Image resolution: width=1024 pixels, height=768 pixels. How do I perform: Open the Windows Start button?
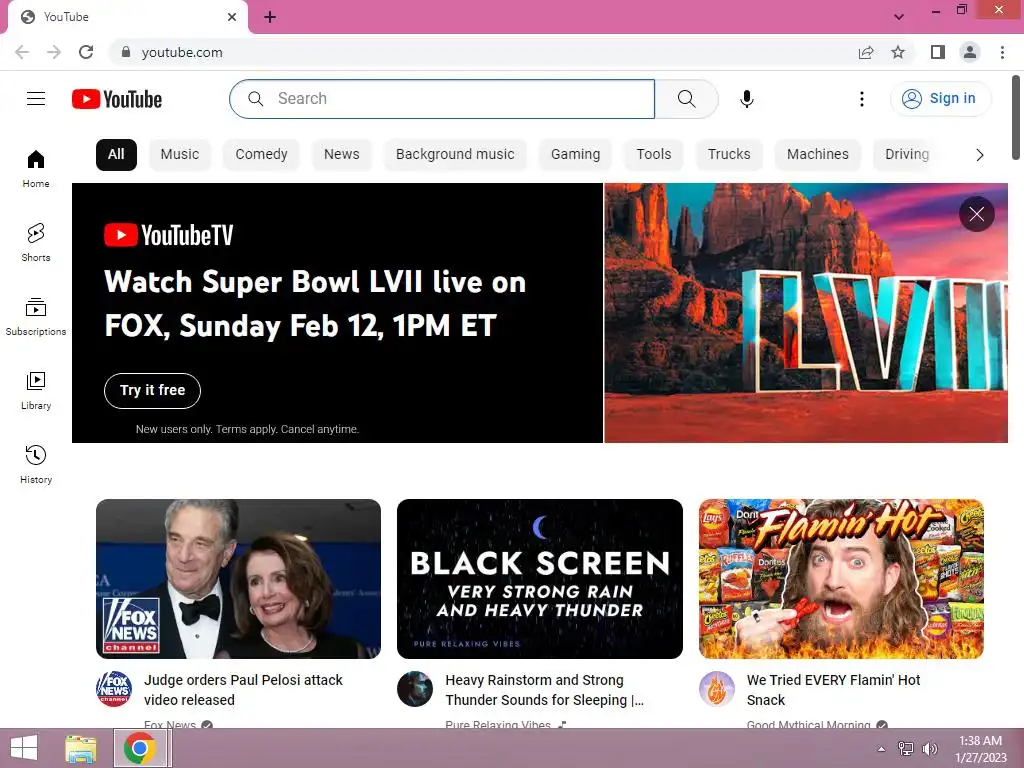[x=24, y=748]
